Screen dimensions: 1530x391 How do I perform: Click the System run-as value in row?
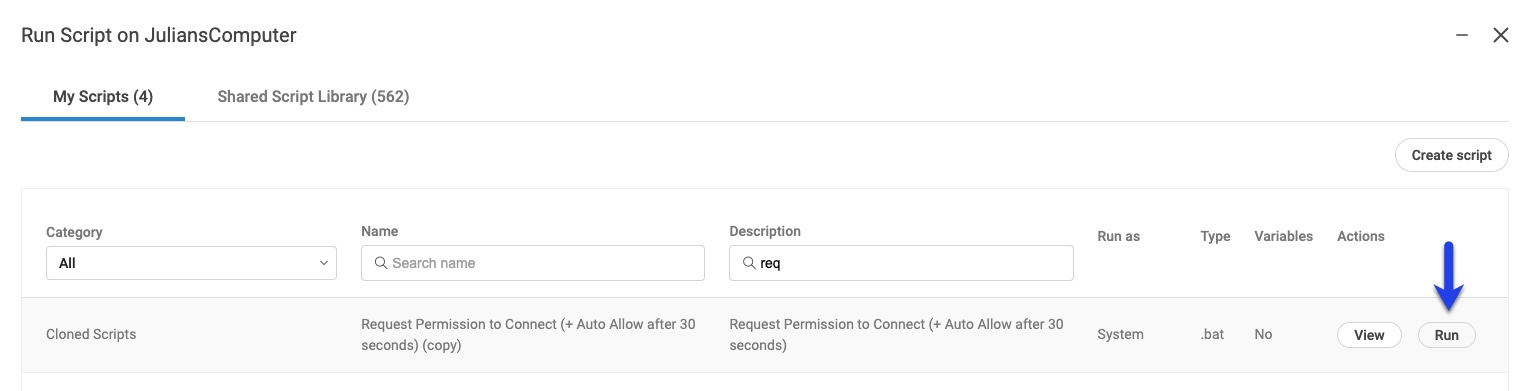1120,335
